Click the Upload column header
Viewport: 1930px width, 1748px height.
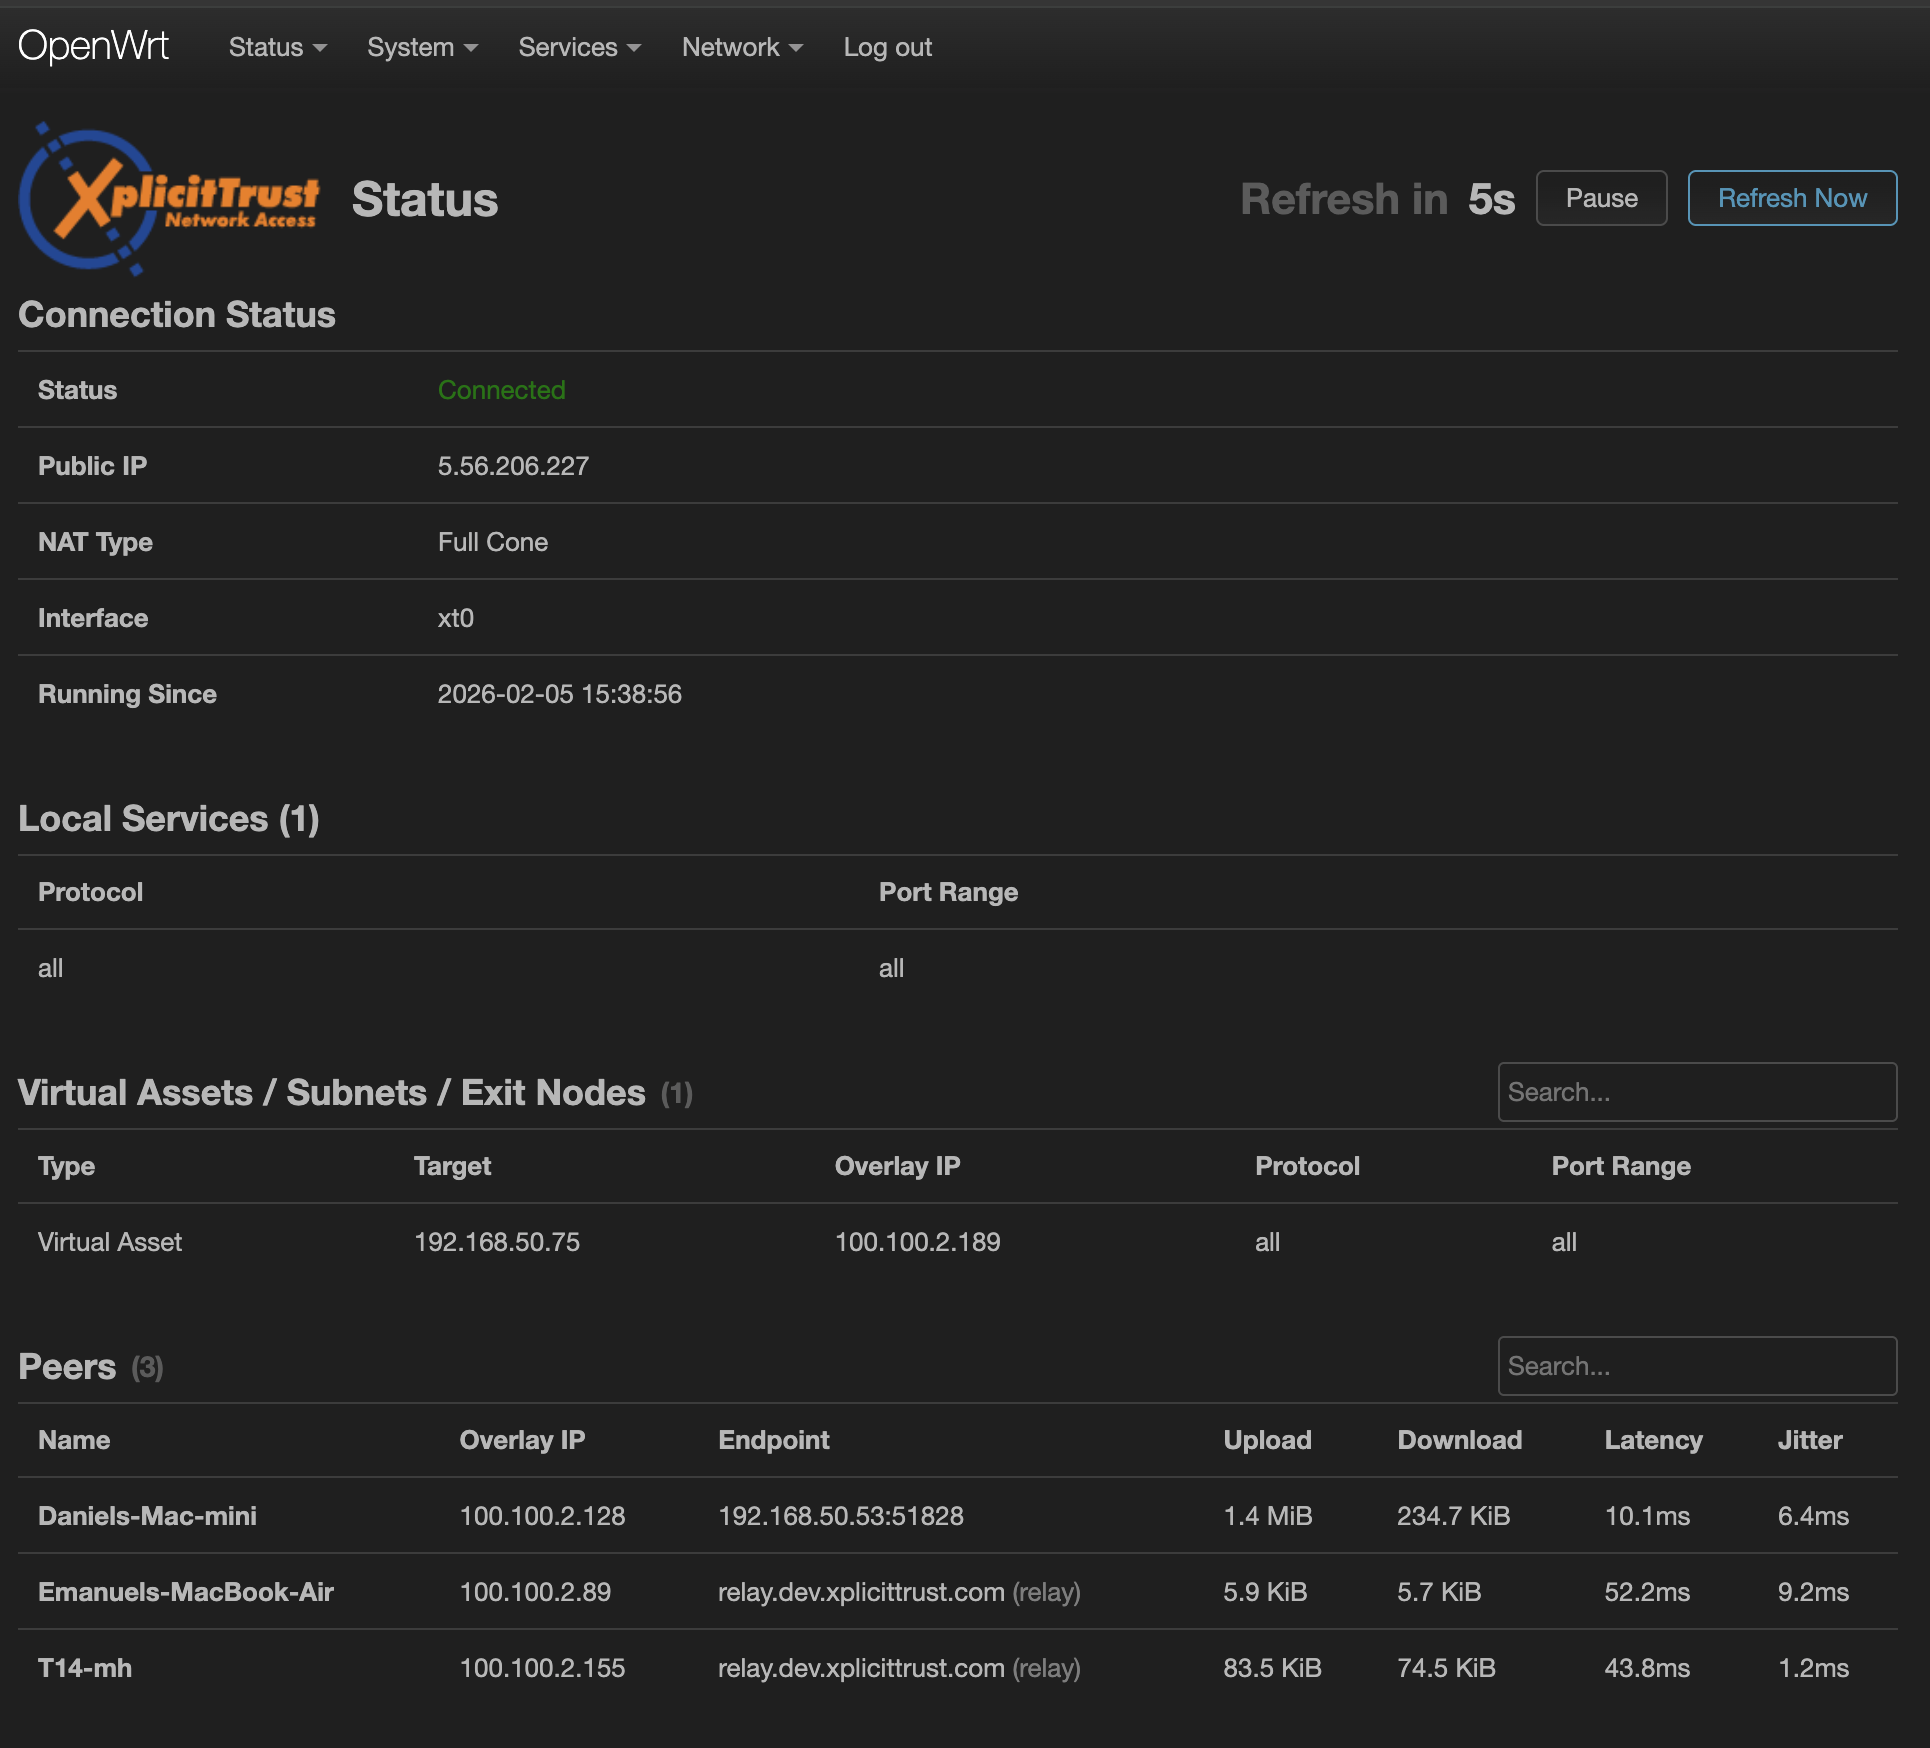click(1267, 1440)
